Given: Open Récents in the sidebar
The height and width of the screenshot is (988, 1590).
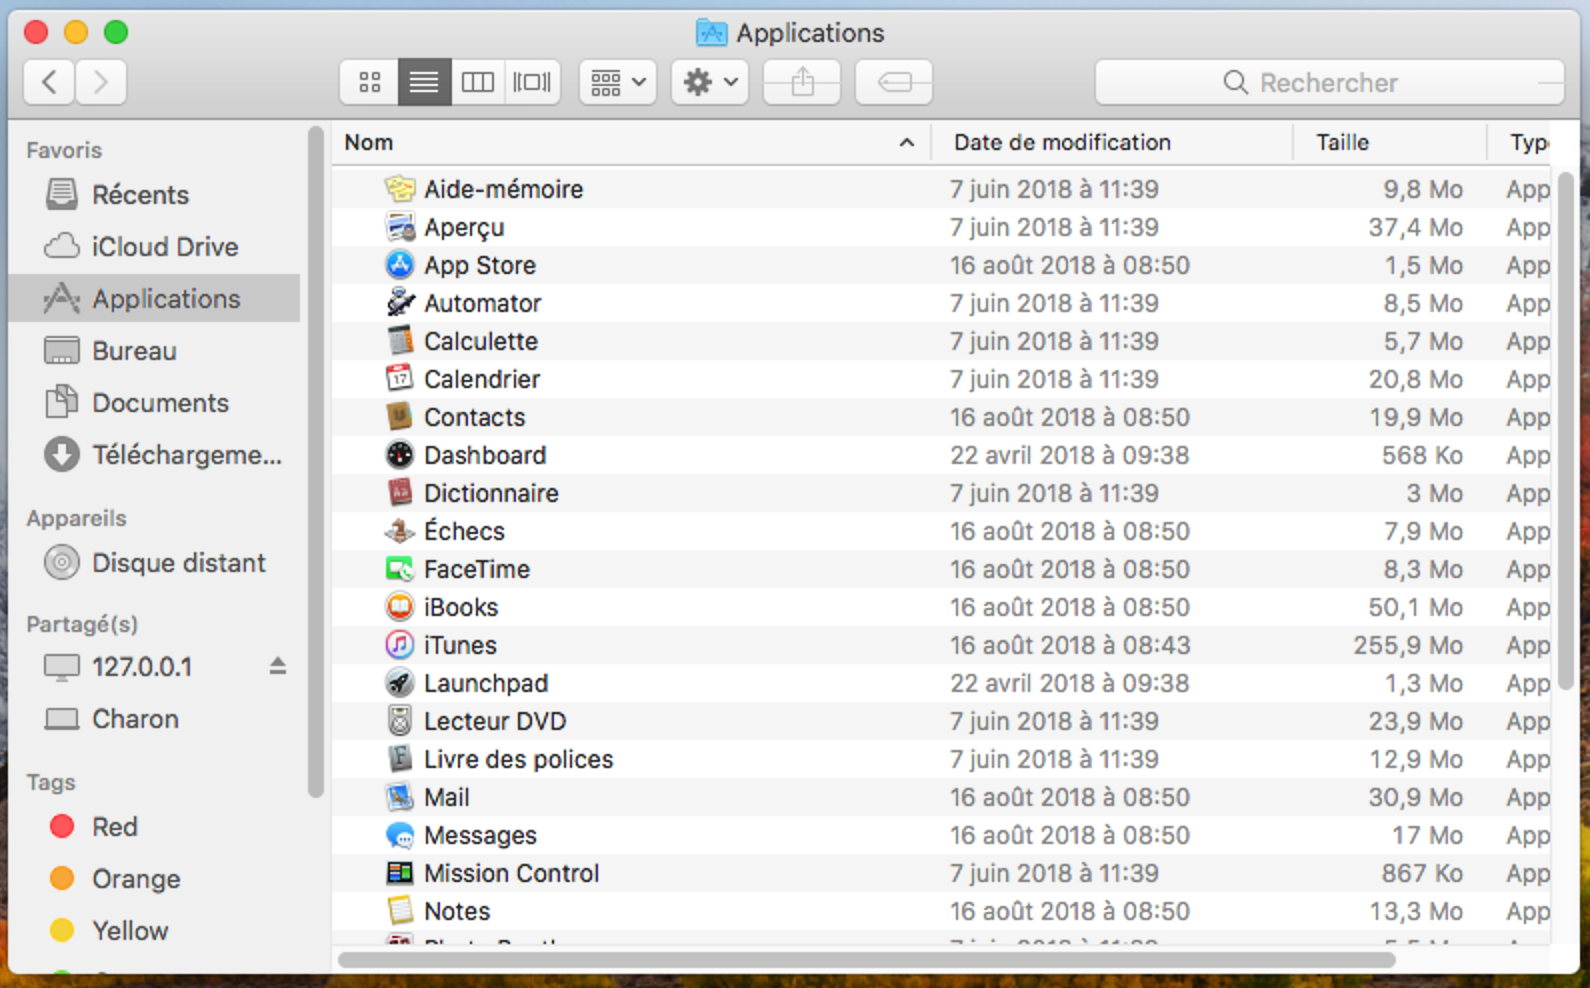Looking at the screenshot, I should click(154, 195).
